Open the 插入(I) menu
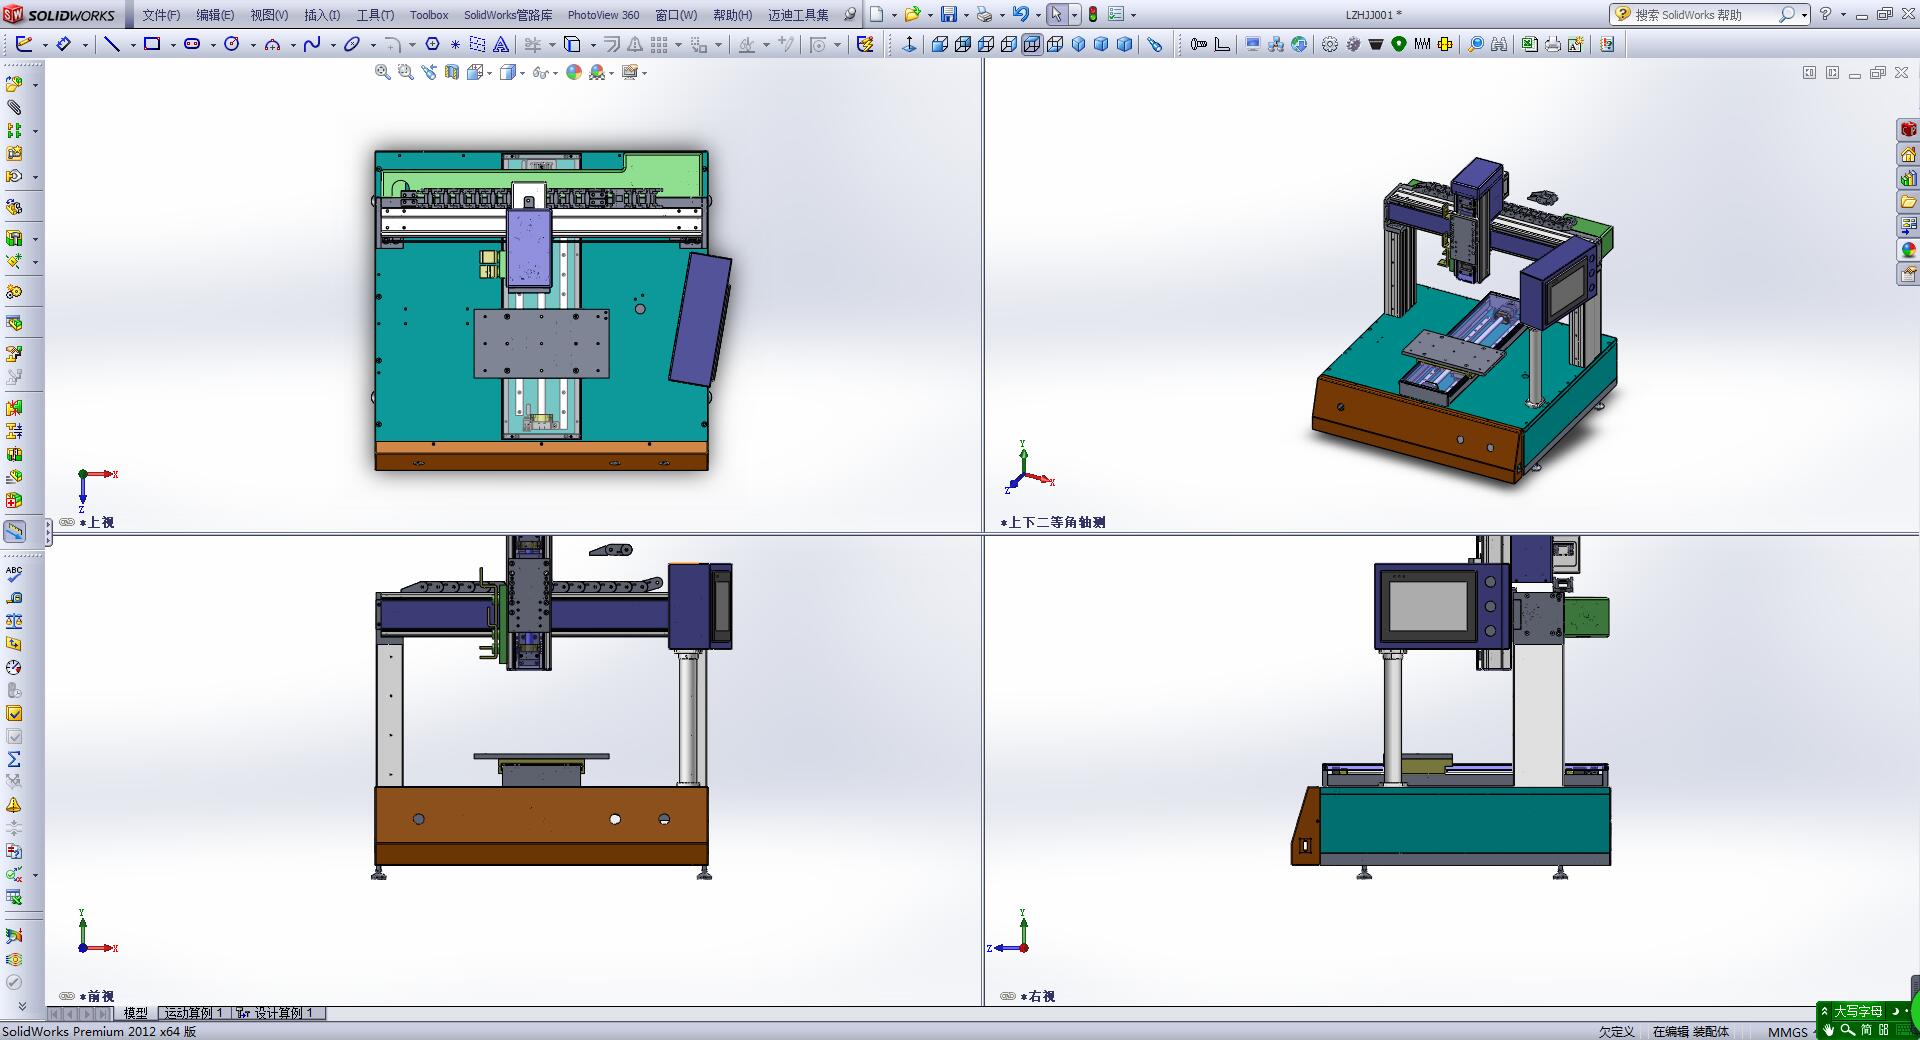The height and width of the screenshot is (1040, 1920). 322,15
